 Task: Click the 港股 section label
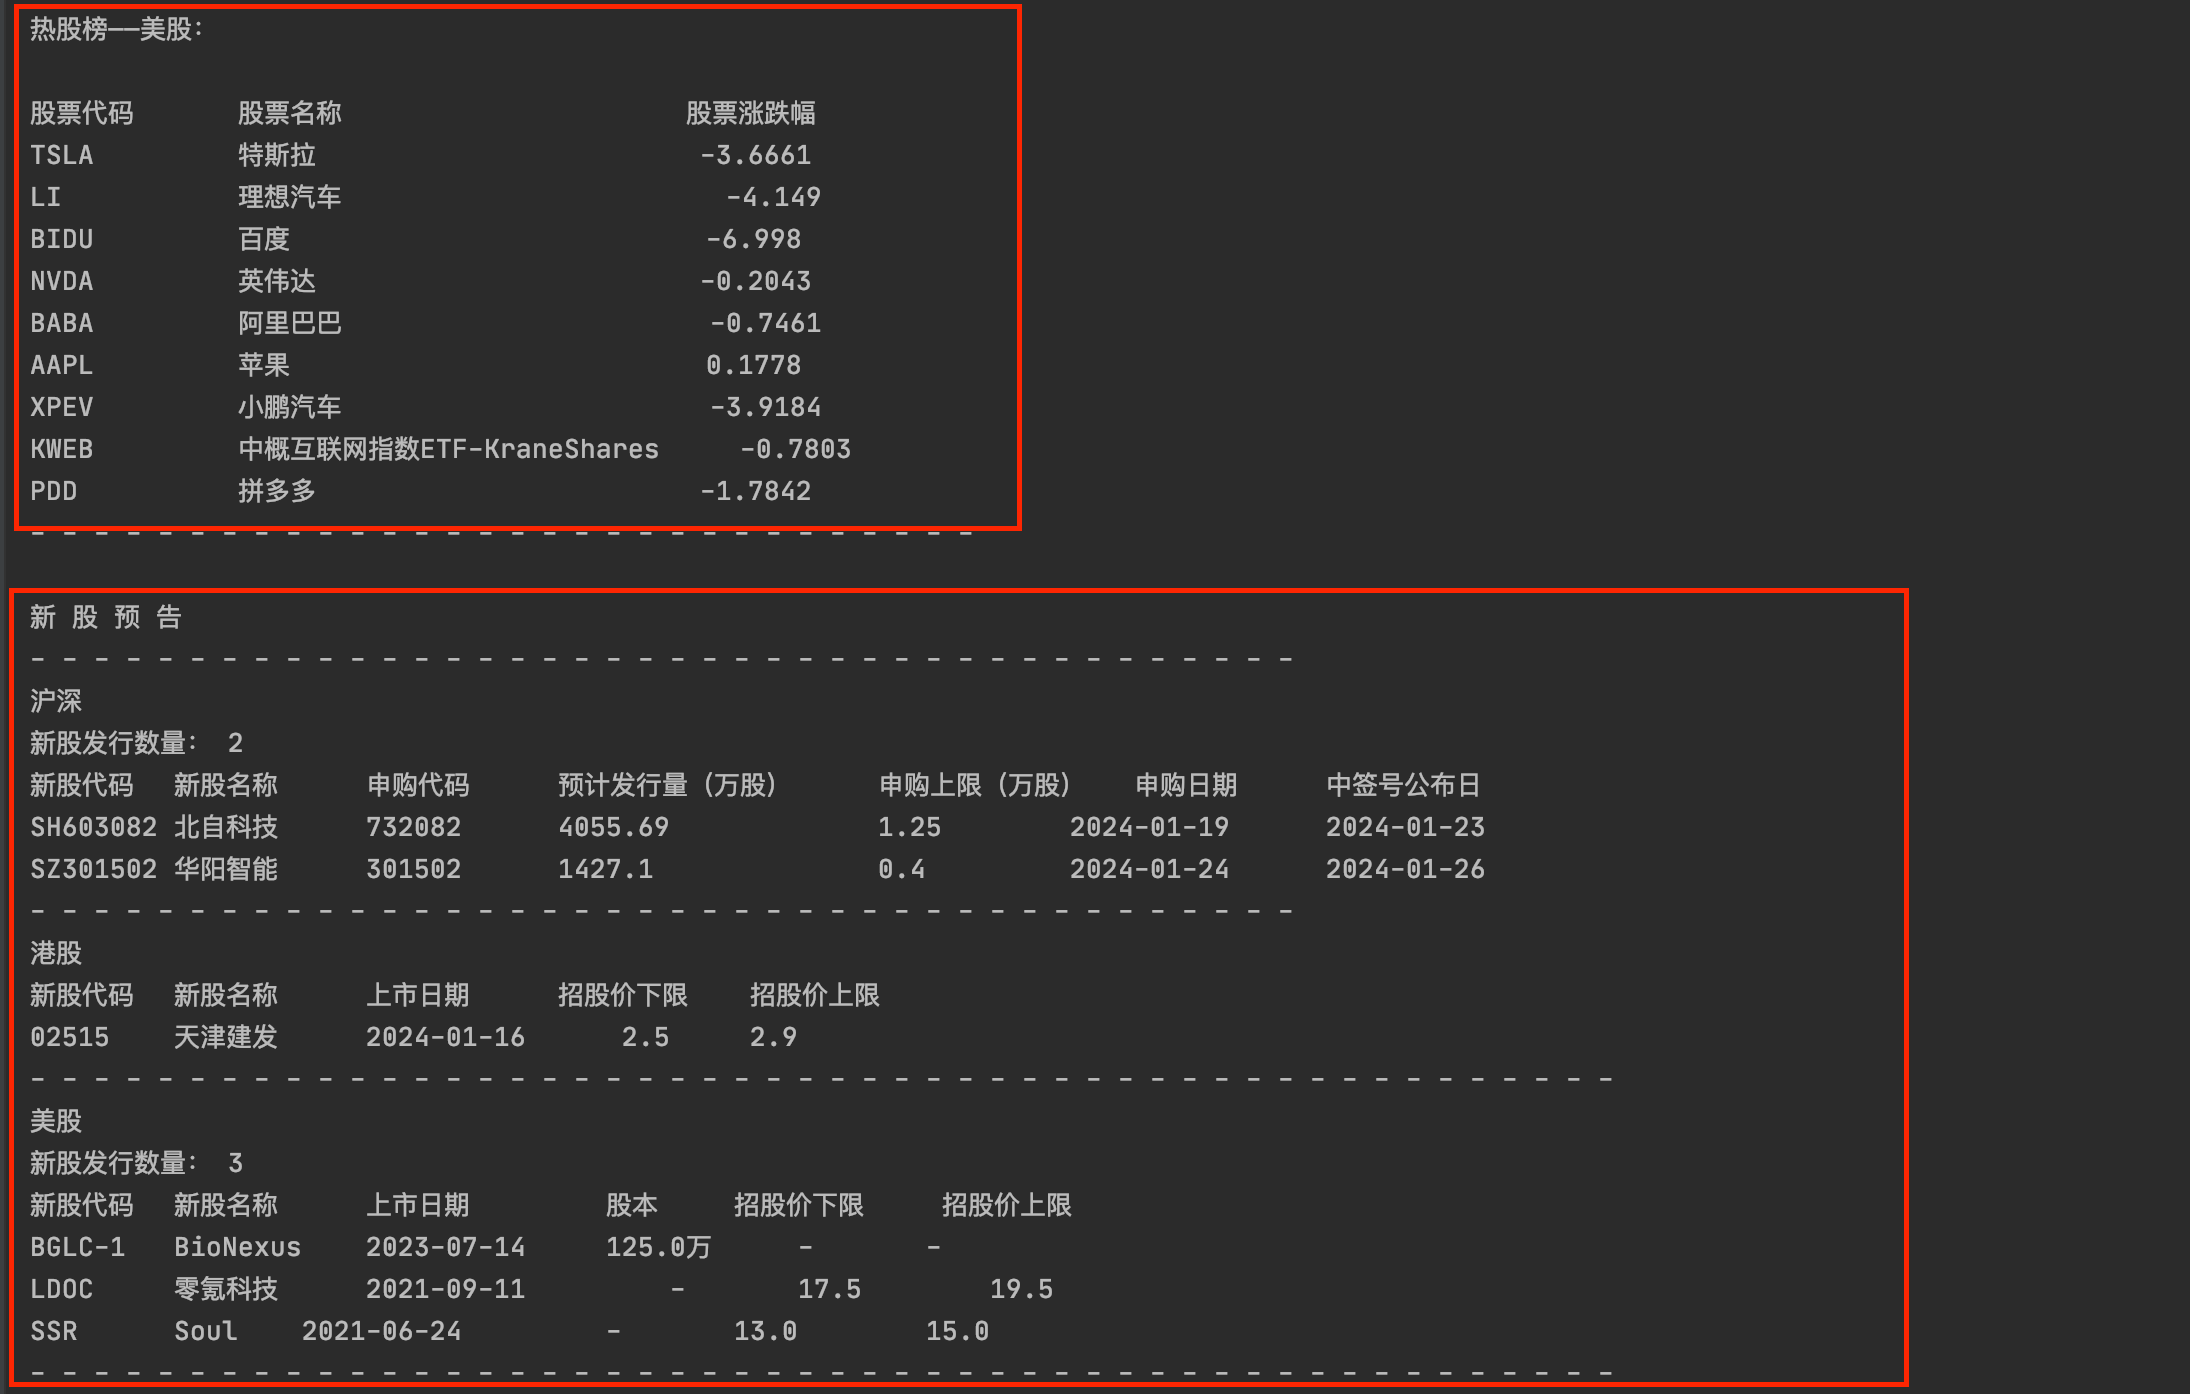coord(55,953)
